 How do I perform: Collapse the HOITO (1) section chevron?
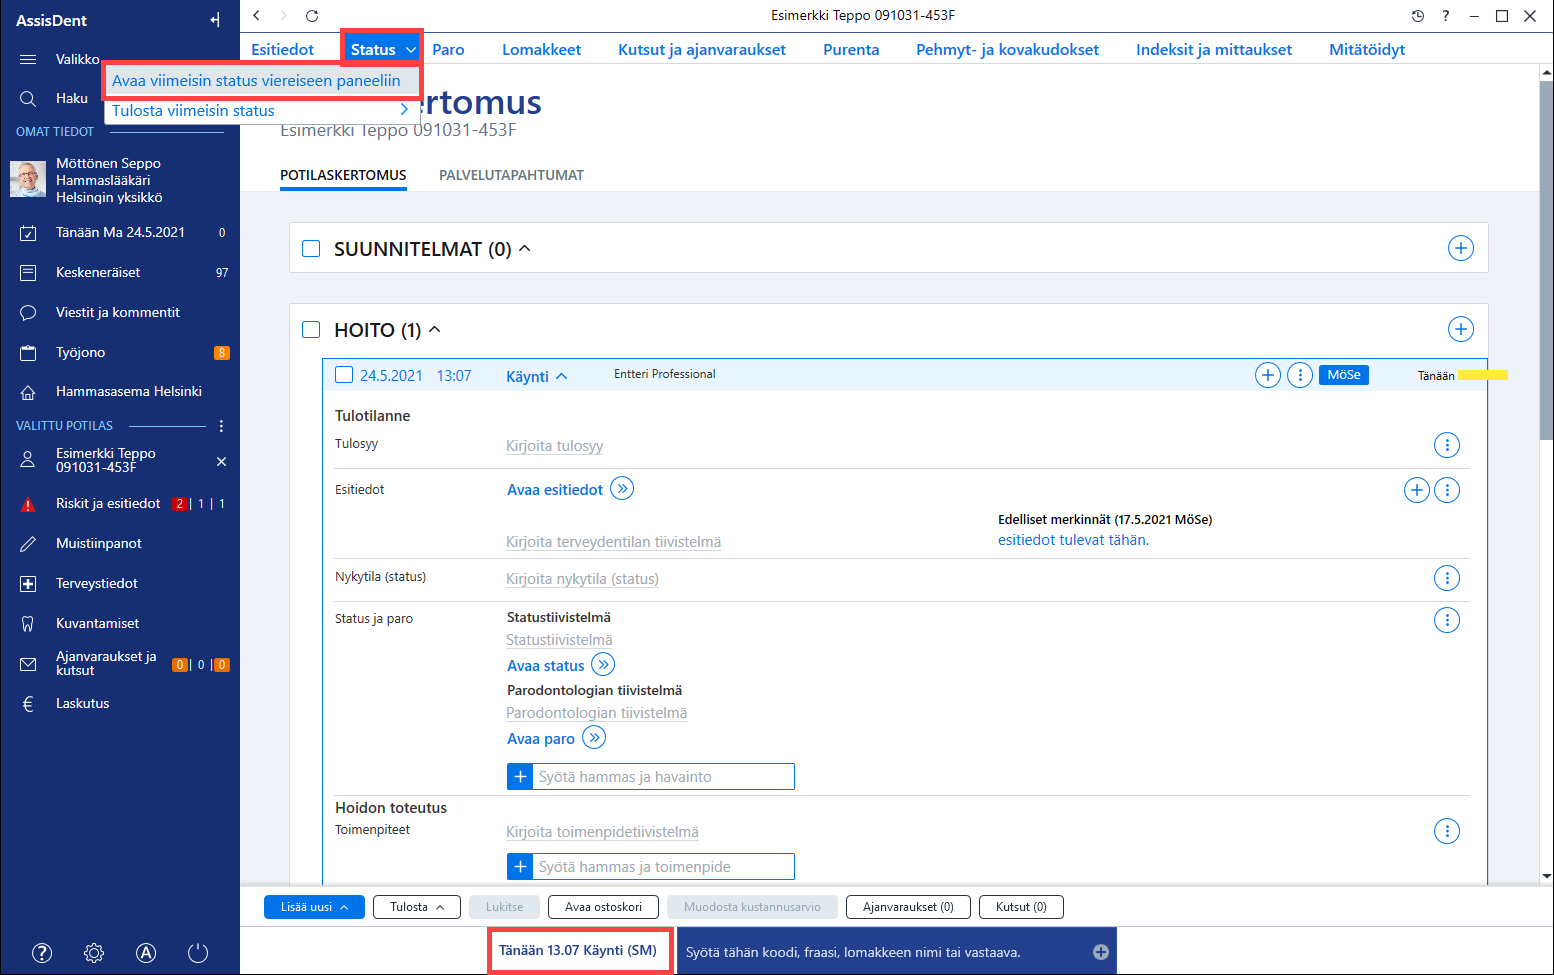point(435,329)
